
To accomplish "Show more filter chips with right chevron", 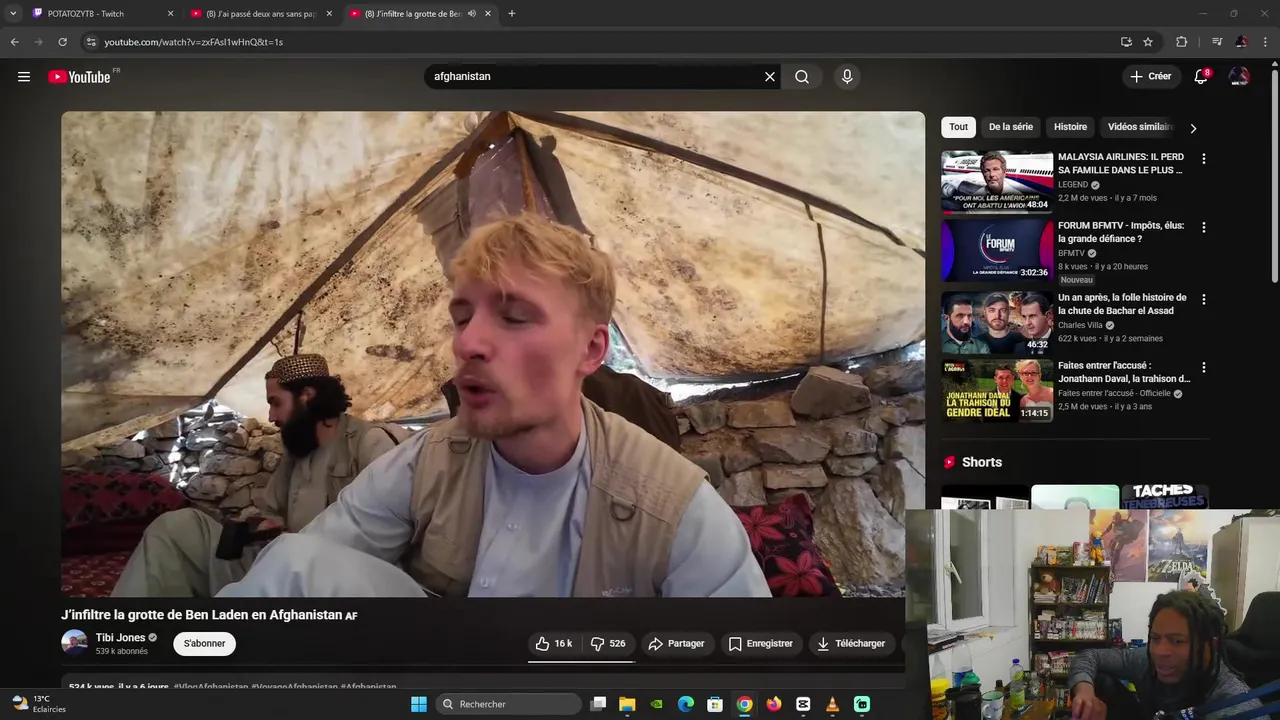I will [x=1192, y=128].
